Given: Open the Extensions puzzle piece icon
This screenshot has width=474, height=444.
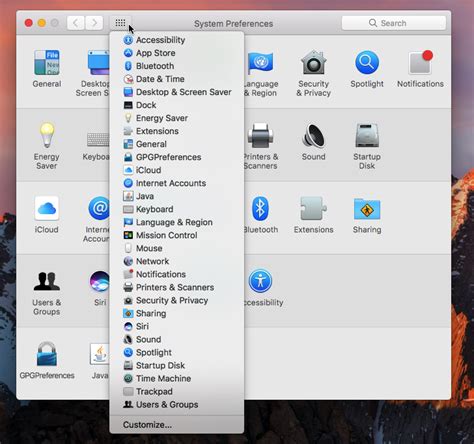Looking at the screenshot, I should click(313, 208).
